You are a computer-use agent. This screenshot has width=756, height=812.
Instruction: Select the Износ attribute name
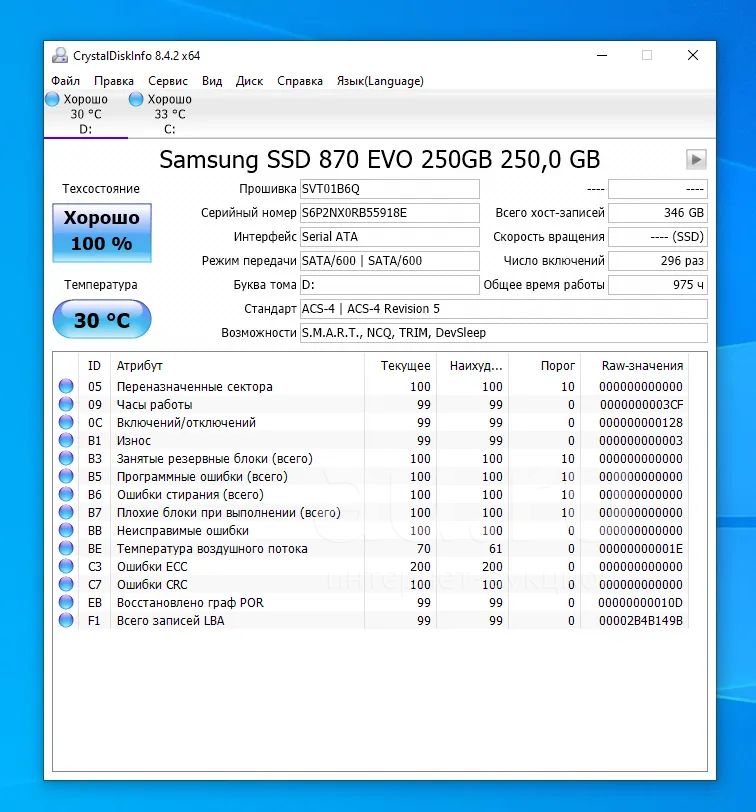pyautogui.click(x=134, y=441)
